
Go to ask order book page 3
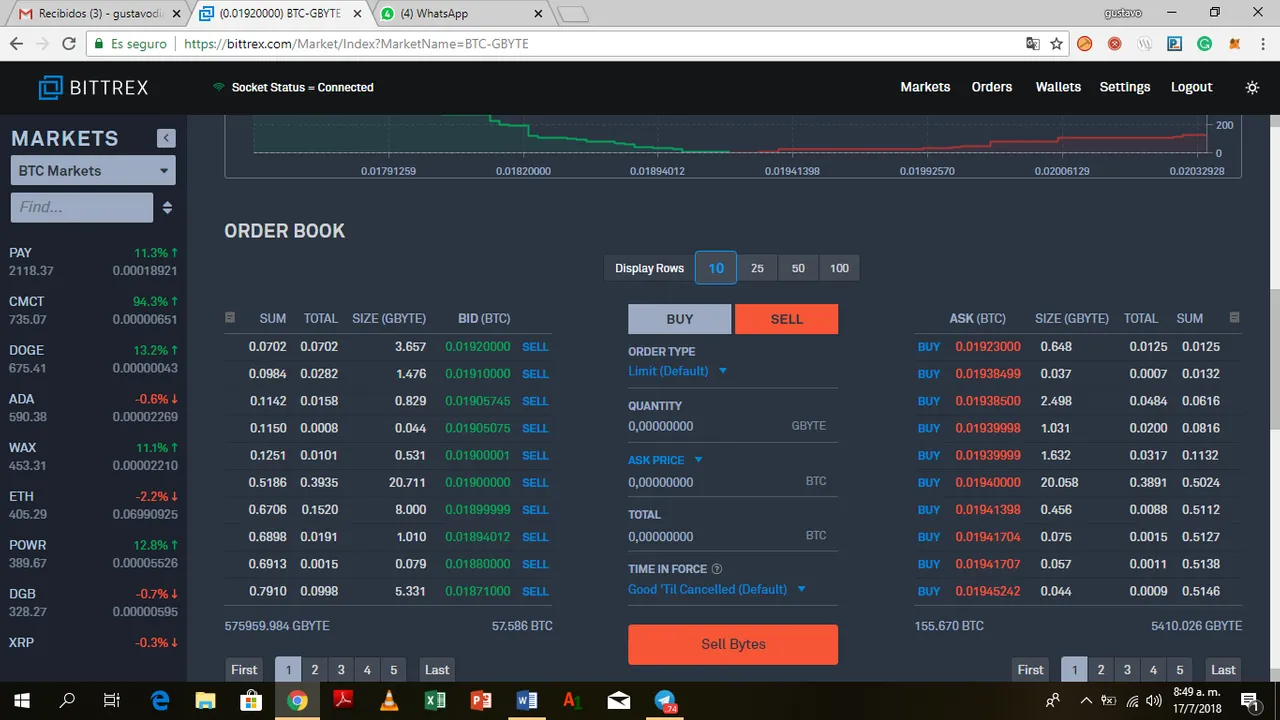coord(1127,670)
